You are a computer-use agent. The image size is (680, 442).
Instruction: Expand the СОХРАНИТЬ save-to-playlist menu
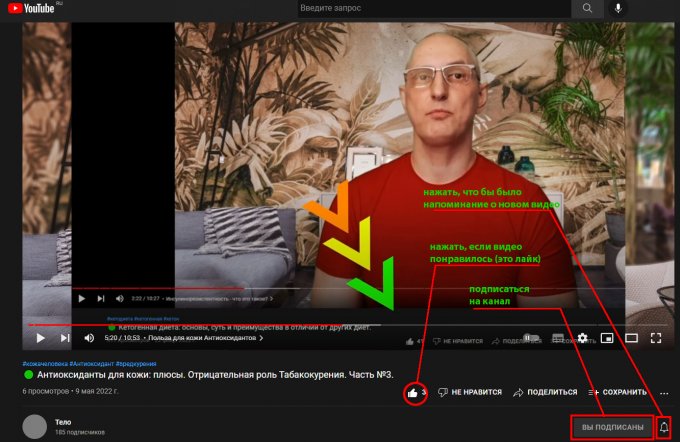point(620,392)
